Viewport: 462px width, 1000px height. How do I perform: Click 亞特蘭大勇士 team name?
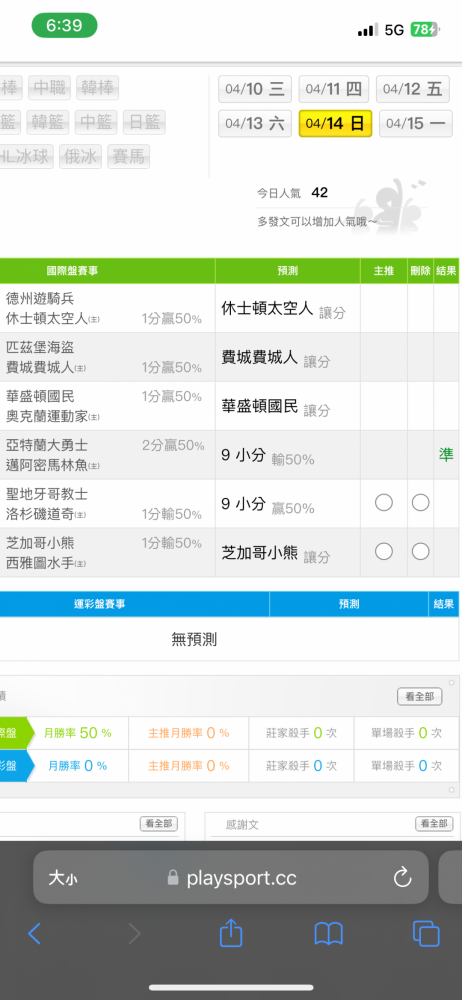47,445
